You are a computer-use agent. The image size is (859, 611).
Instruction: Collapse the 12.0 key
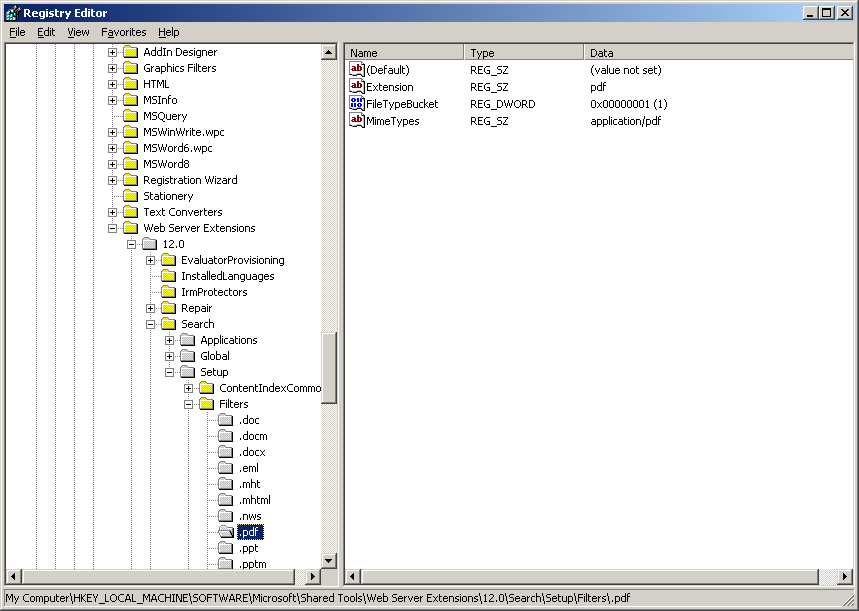[x=131, y=244]
